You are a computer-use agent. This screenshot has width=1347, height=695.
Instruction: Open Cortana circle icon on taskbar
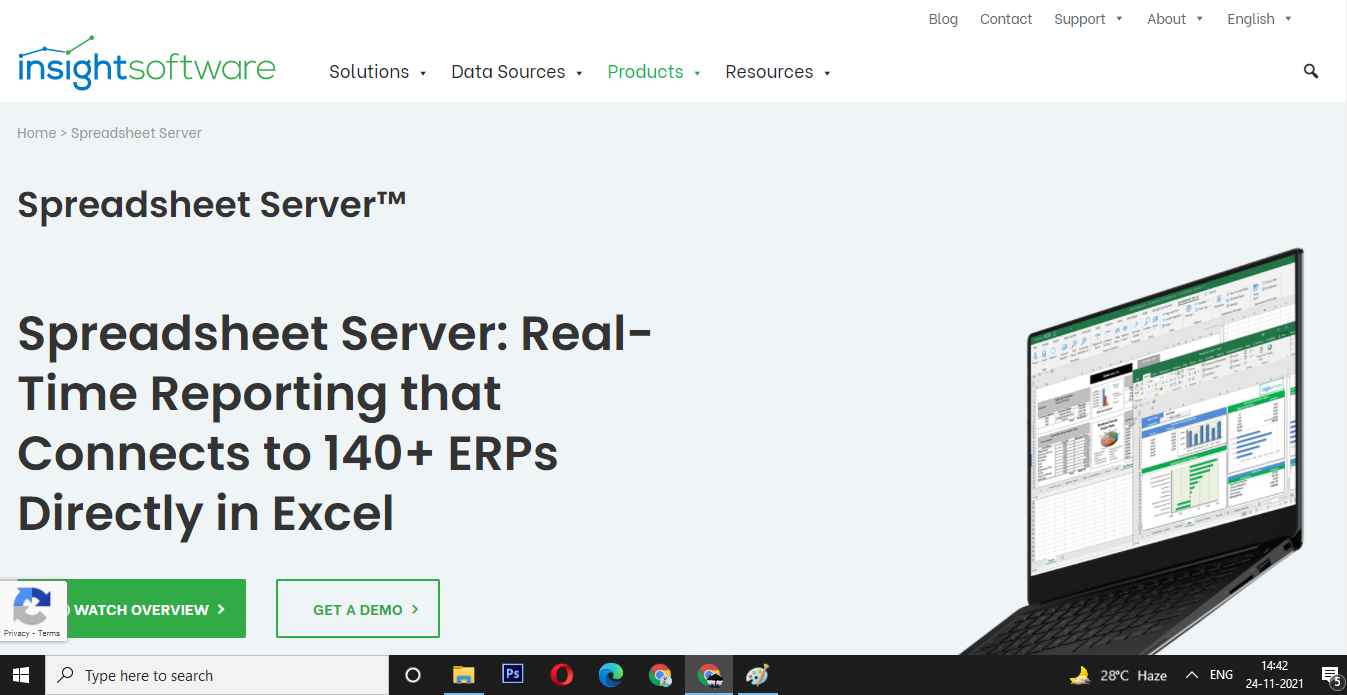[x=413, y=675]
